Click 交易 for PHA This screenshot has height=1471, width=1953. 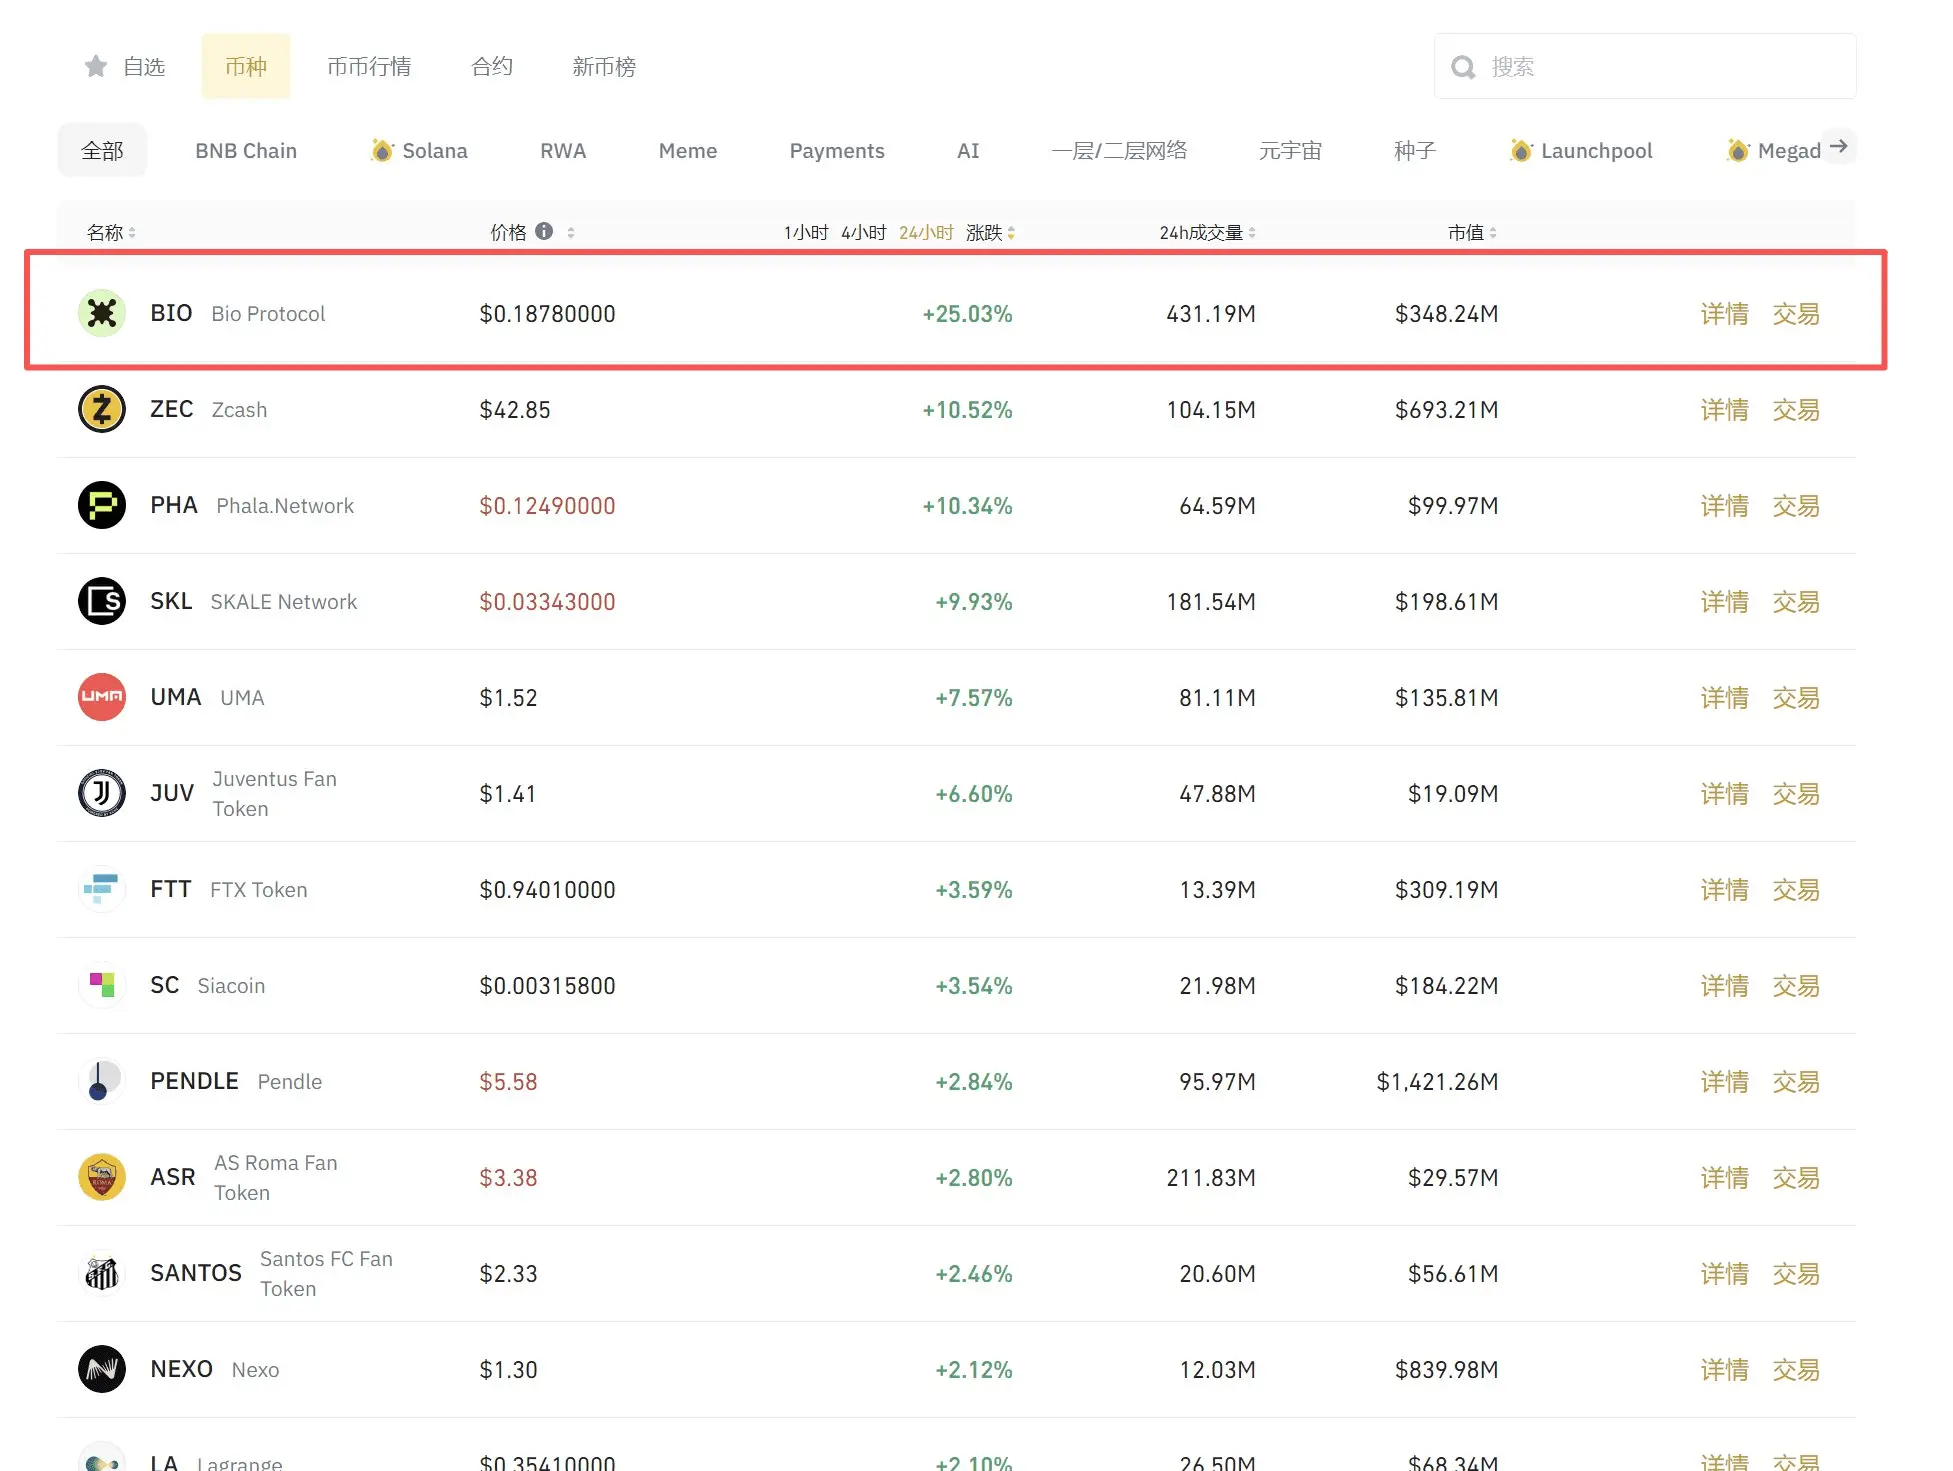[x=1796, y=505]
